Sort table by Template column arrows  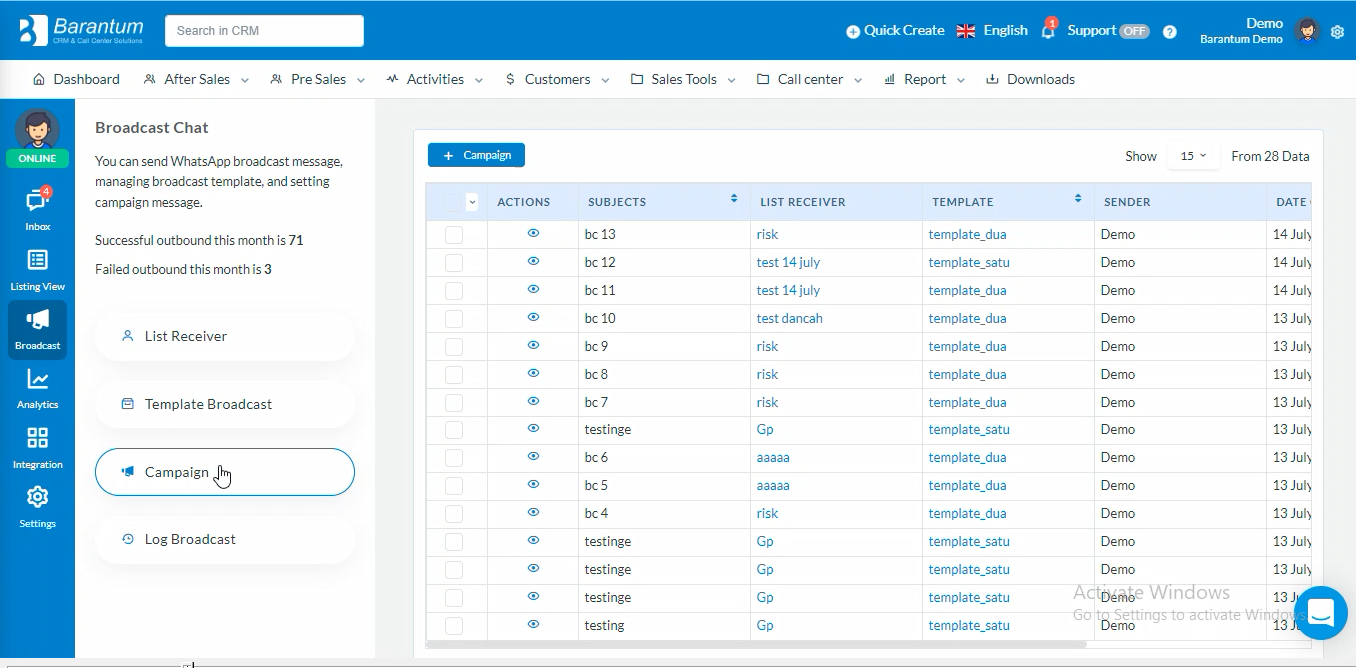[1078, 199]
